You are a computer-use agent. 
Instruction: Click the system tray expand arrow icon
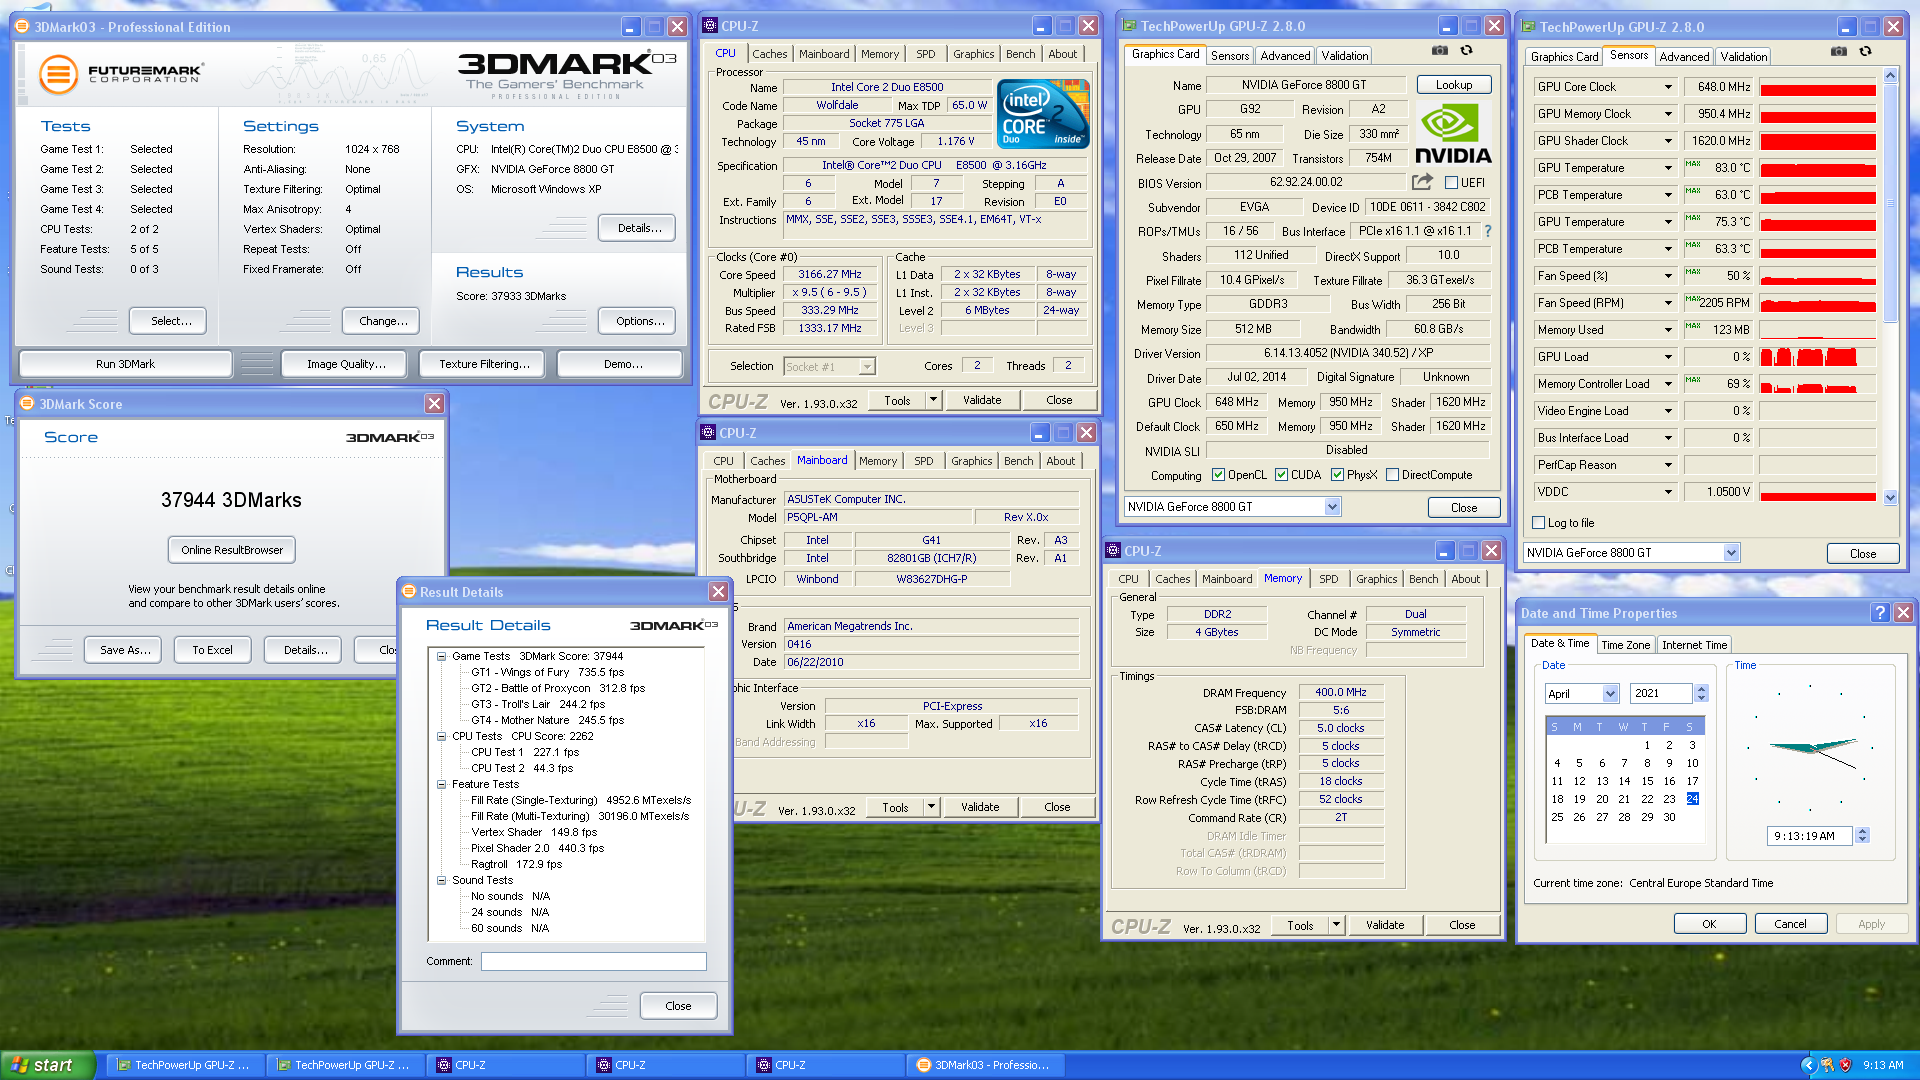click(1808, 1065)
